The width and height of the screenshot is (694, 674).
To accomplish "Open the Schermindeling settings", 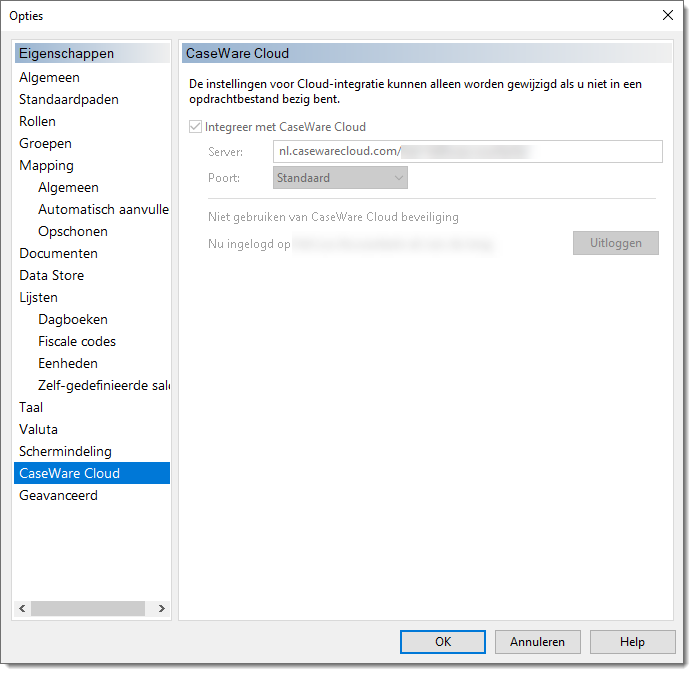I will (65, 451).
